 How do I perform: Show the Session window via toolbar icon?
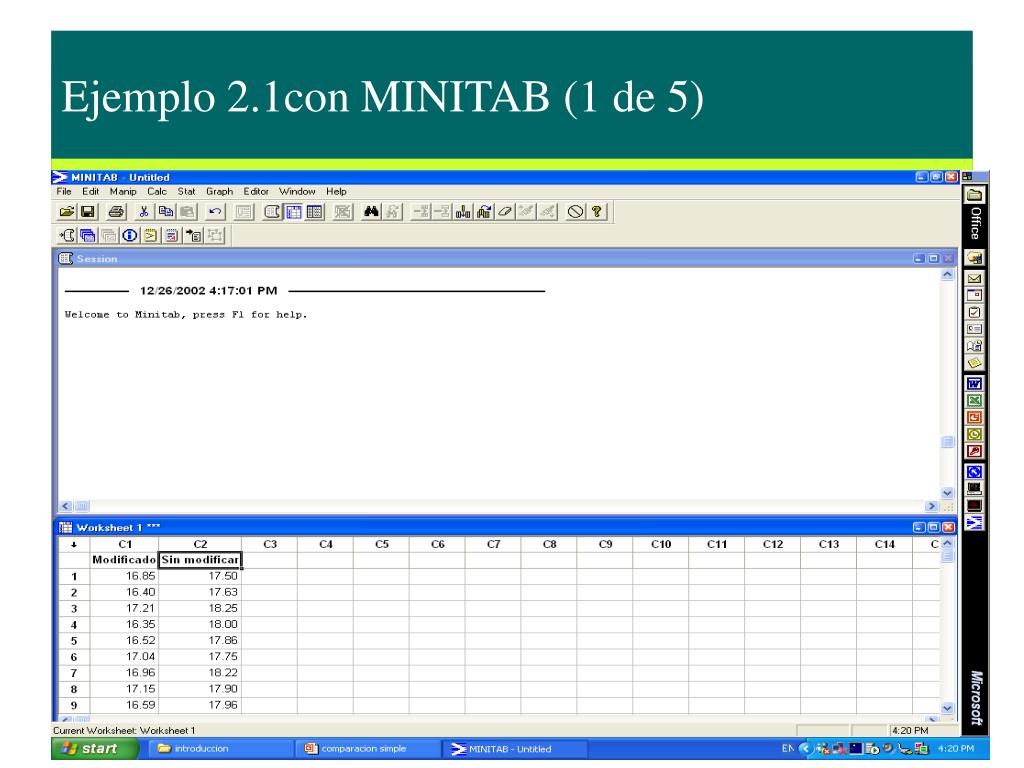click(x=272, y=212)
